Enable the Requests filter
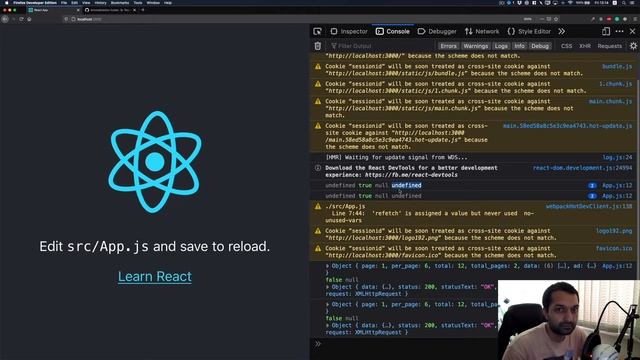 [609, 46]
